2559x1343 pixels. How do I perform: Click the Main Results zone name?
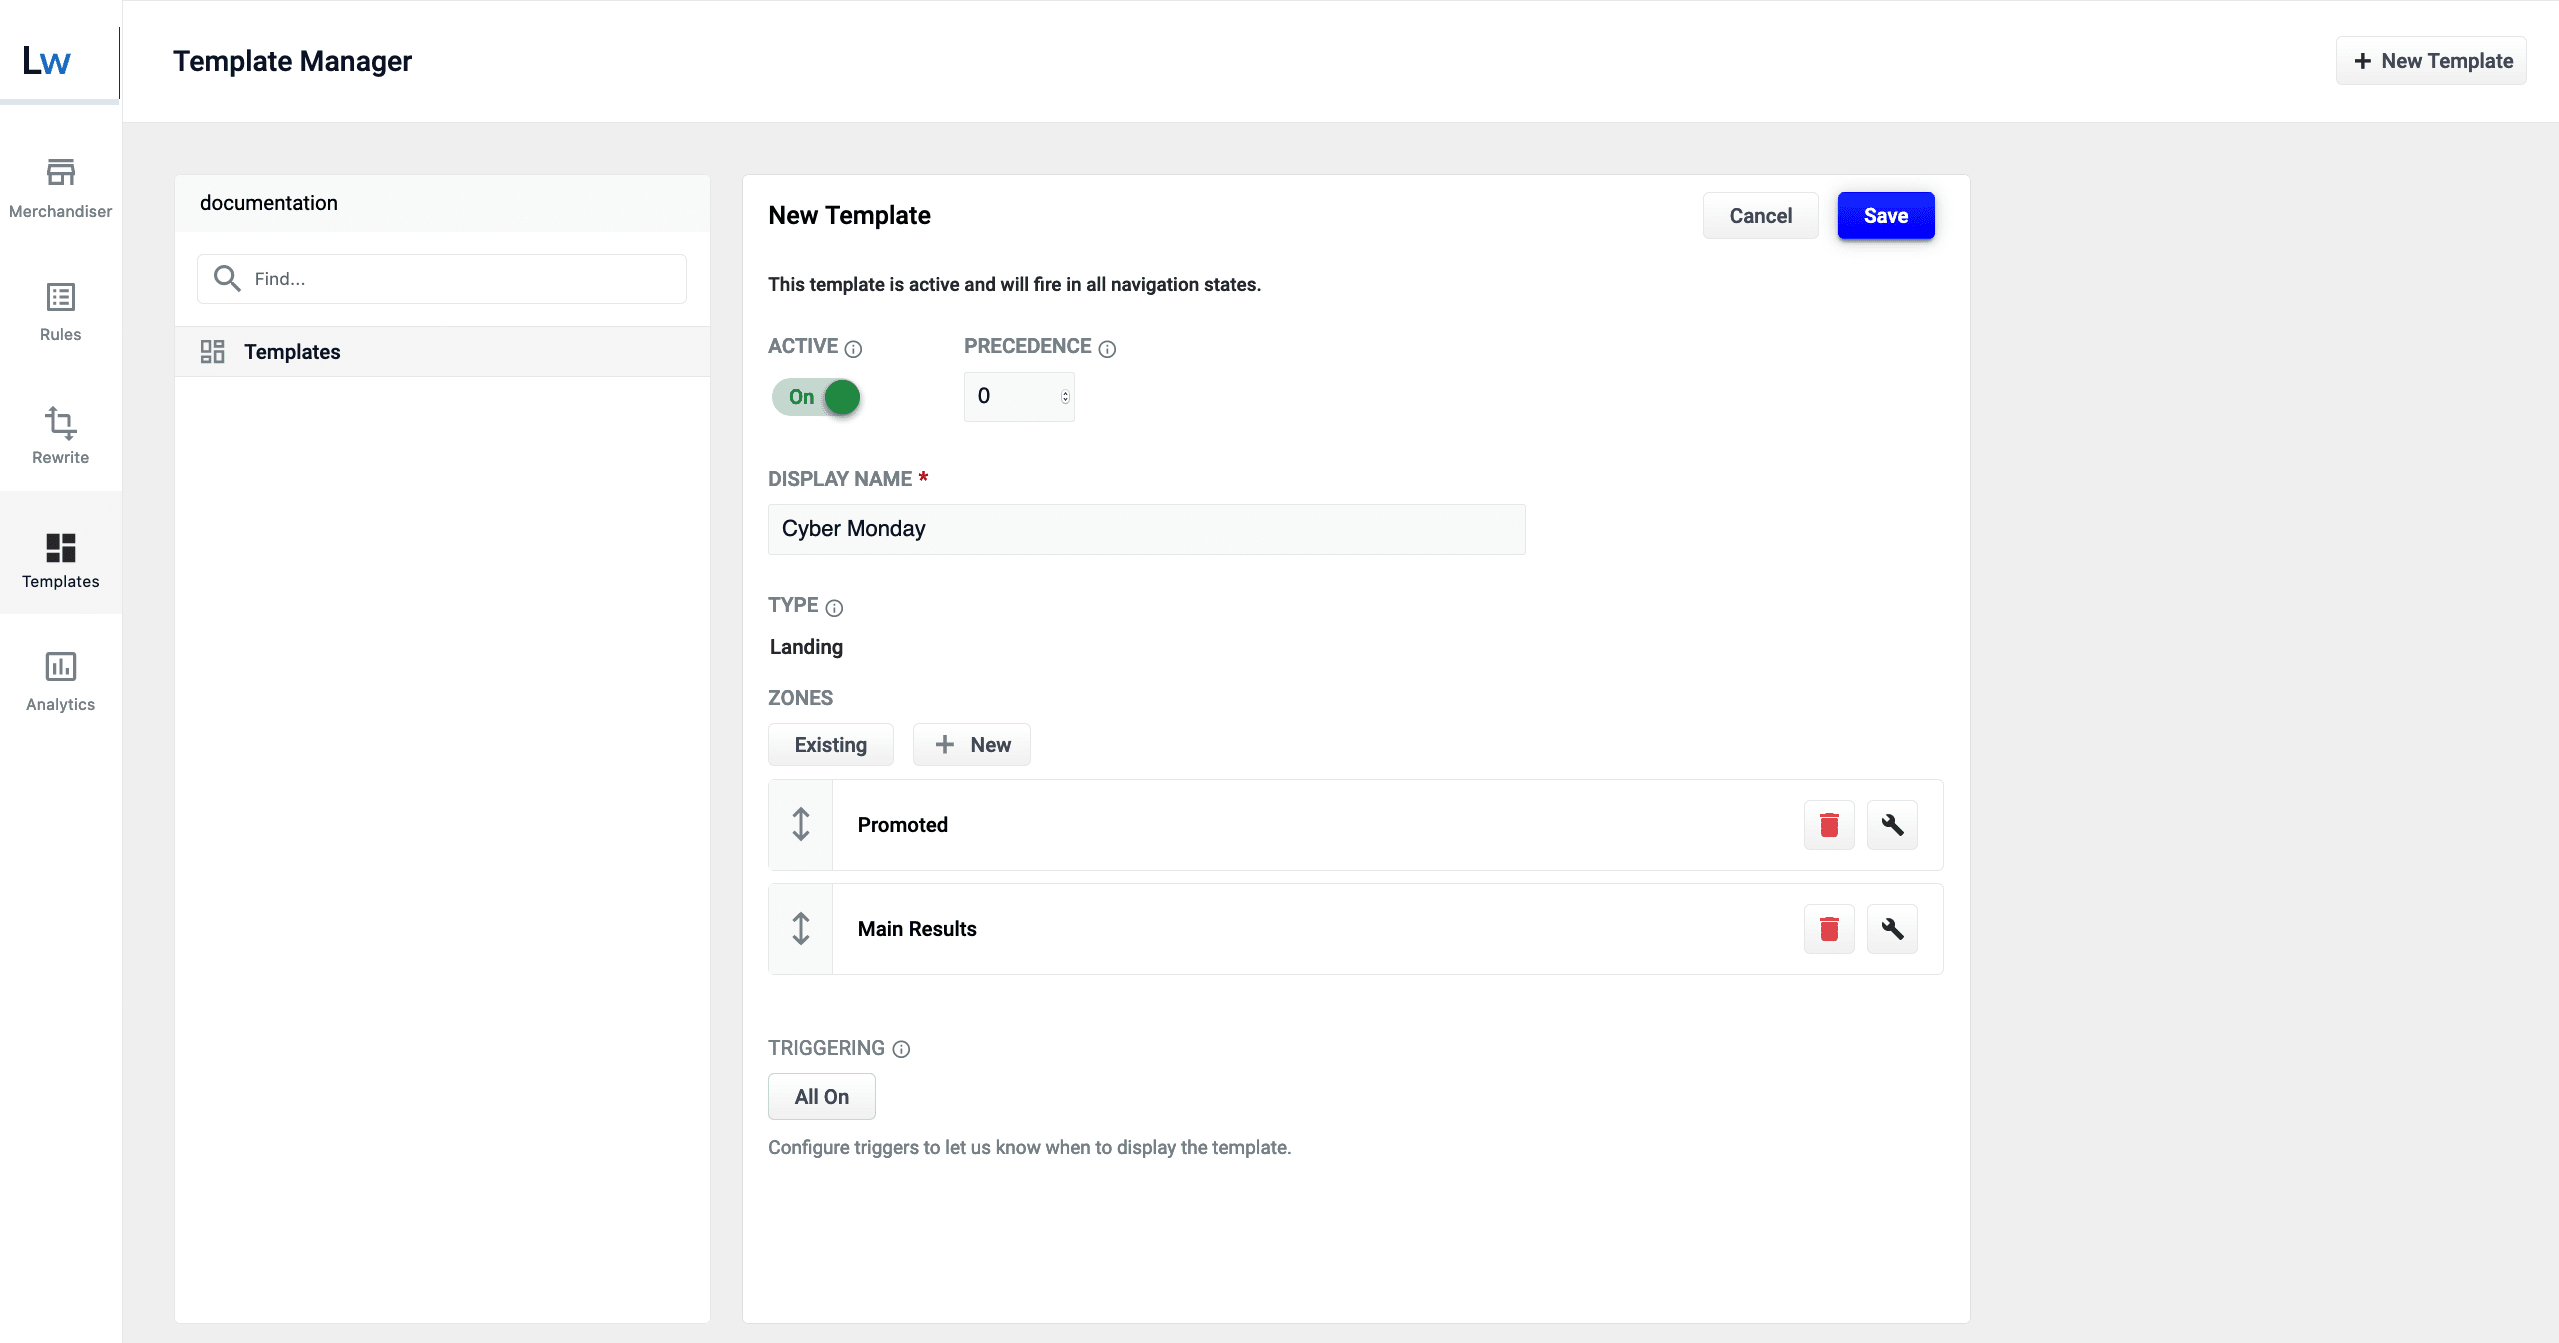[x=917, y=929]
